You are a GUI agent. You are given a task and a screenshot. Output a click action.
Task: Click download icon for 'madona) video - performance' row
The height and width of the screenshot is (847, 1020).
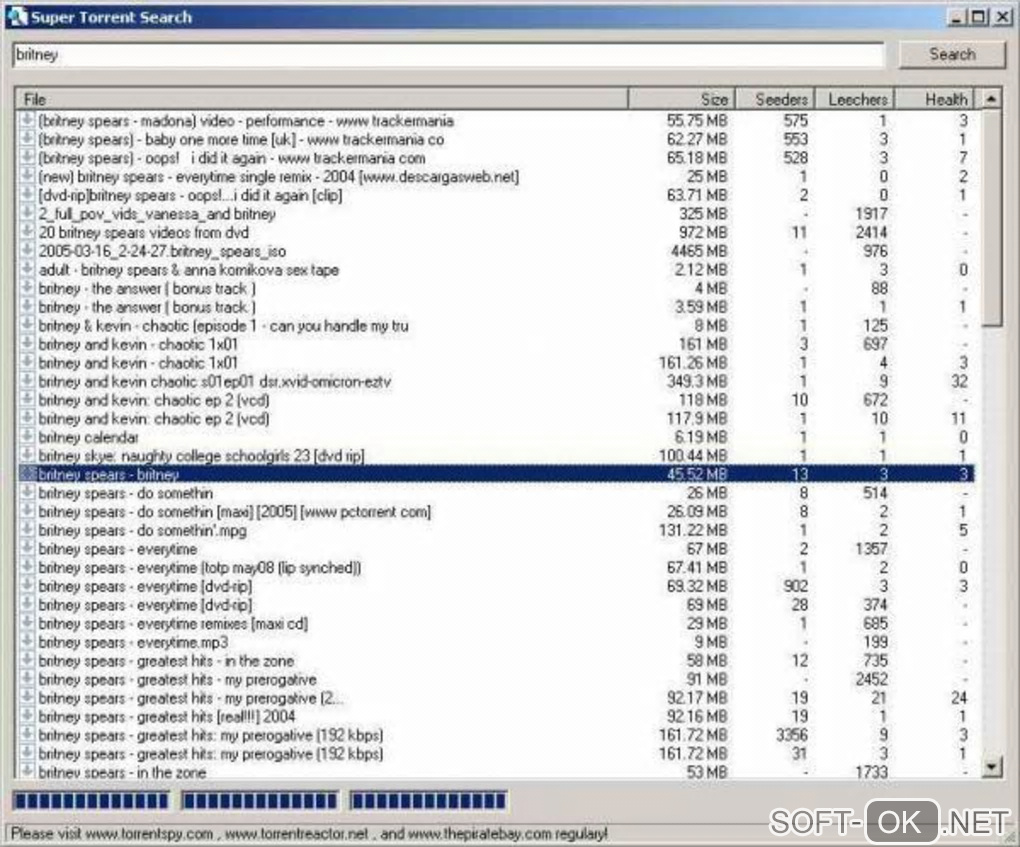pos(27,120)
